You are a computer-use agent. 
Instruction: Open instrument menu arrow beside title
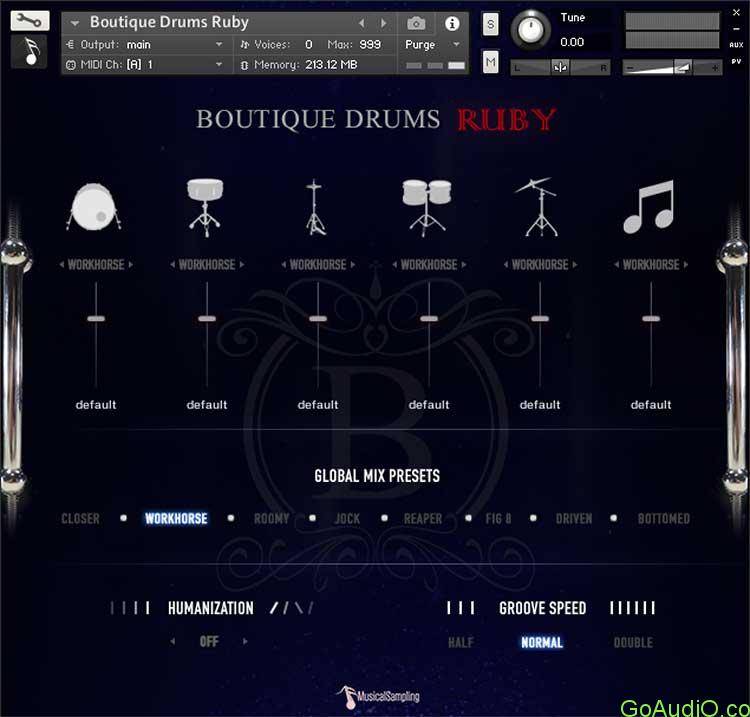coord(75,23)
